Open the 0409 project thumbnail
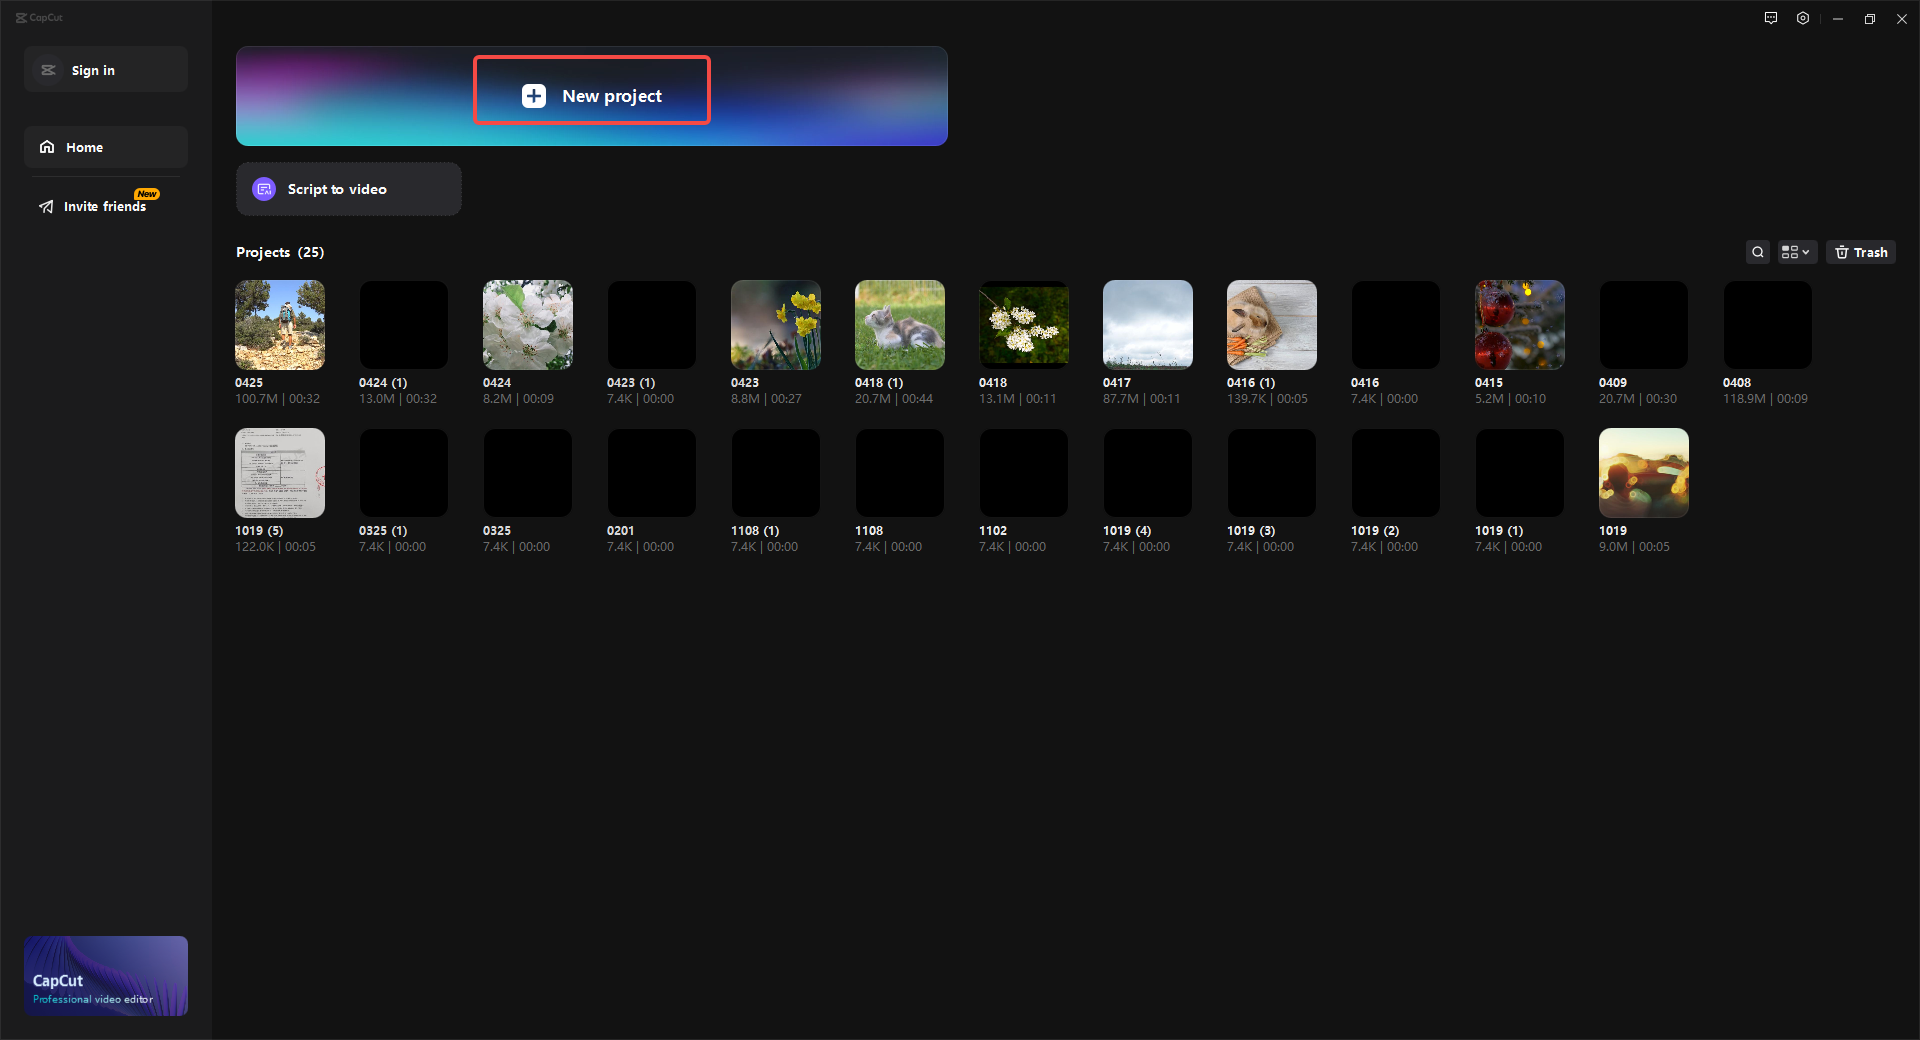This screenshot has height=1040, width=1920. pyautogui.click(x=1644, y=325)
